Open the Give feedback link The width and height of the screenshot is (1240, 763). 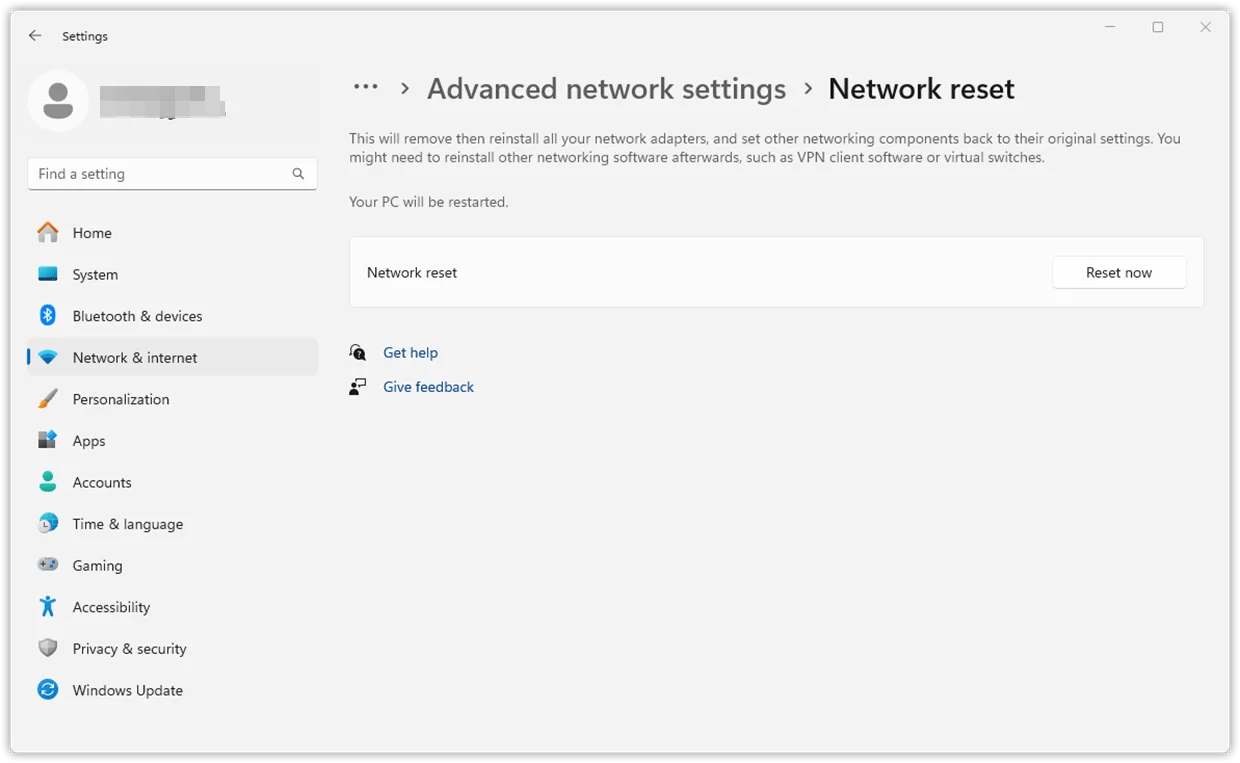point(428,387)
